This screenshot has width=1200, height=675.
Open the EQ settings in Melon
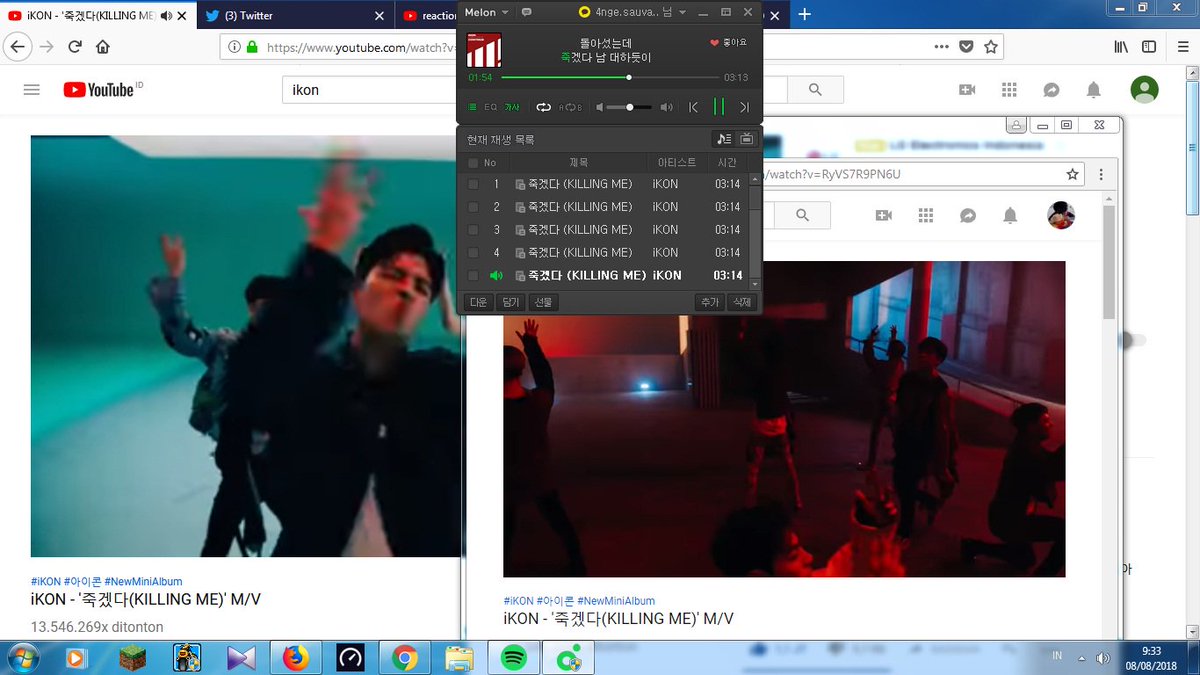tap(491, 107)
